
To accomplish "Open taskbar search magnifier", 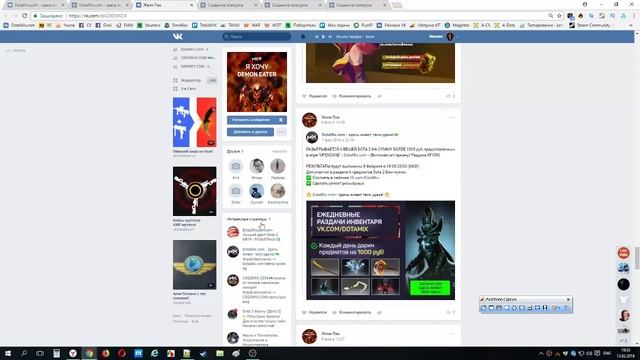I will 24,353.
